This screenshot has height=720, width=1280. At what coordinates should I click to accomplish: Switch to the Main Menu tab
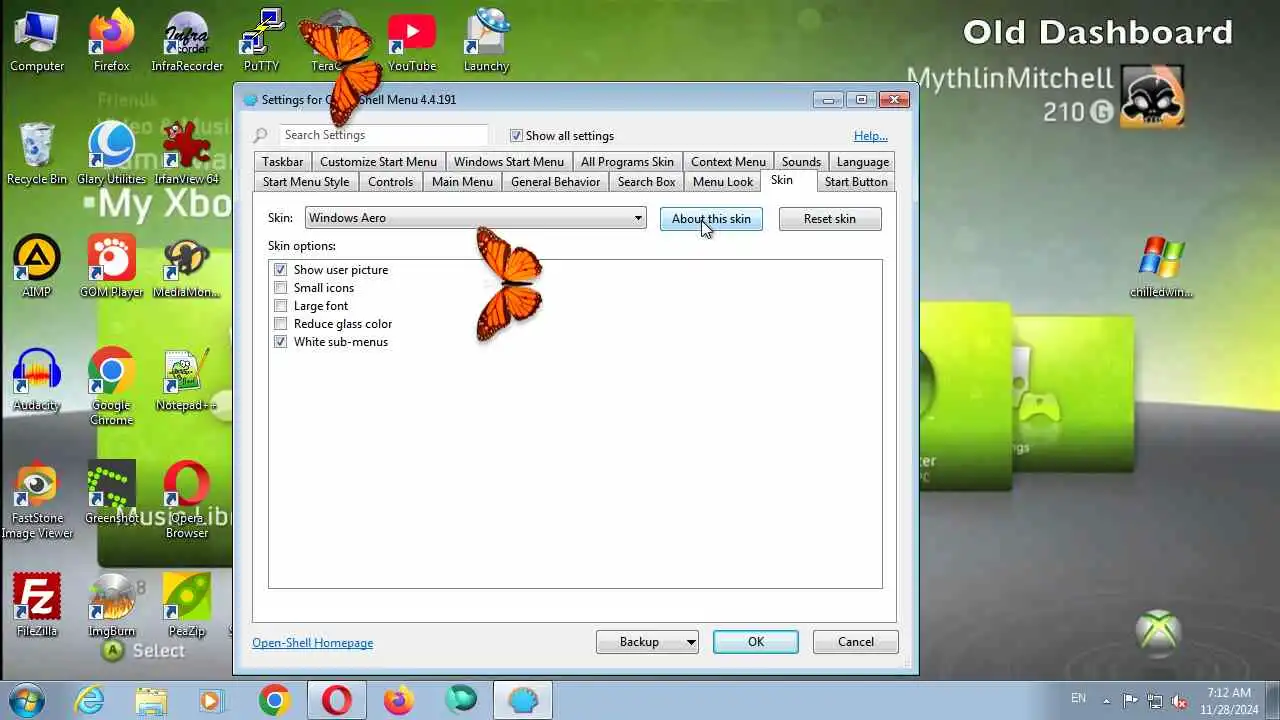pos(462,182)
